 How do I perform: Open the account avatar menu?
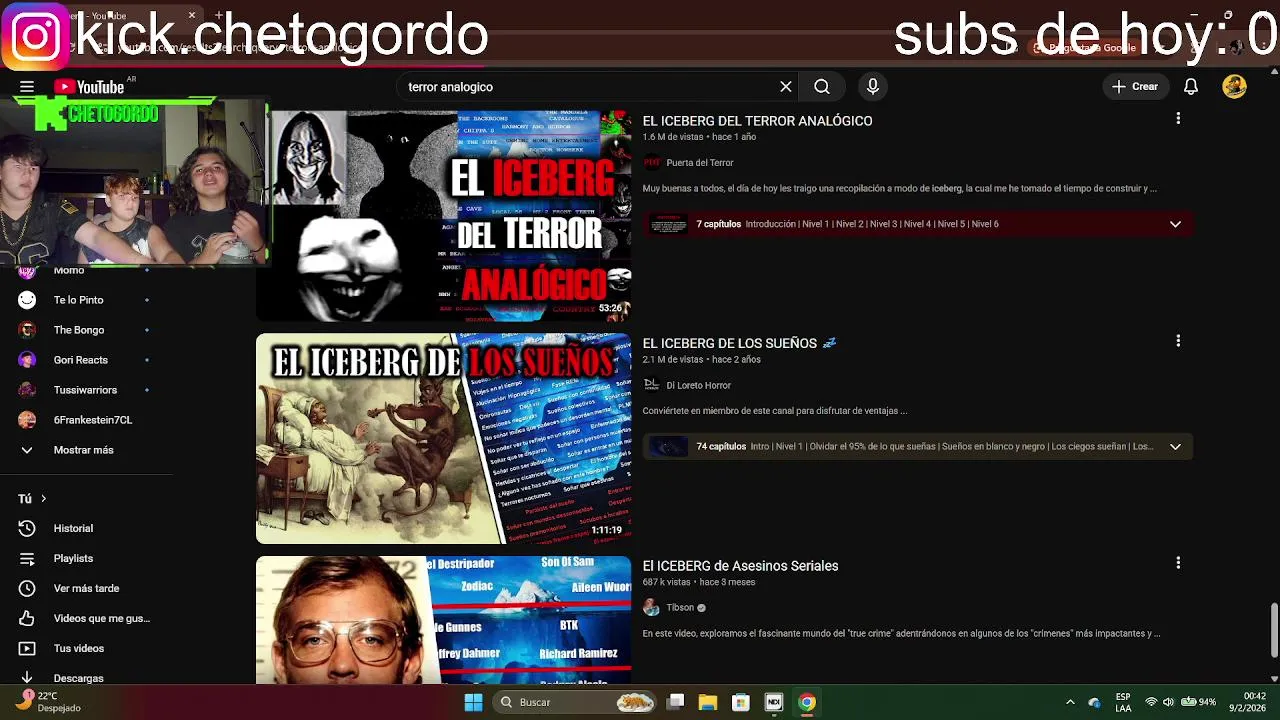click(1235, 87)
